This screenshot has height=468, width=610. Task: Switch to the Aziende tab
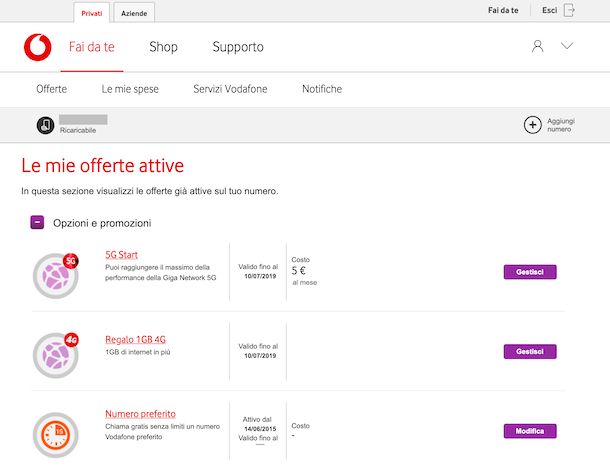coord(134,13)
